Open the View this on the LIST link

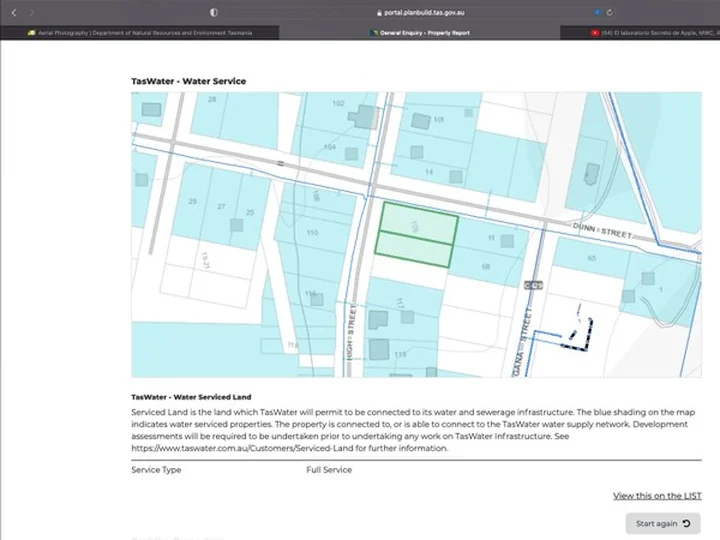click(x=657, y=496)
